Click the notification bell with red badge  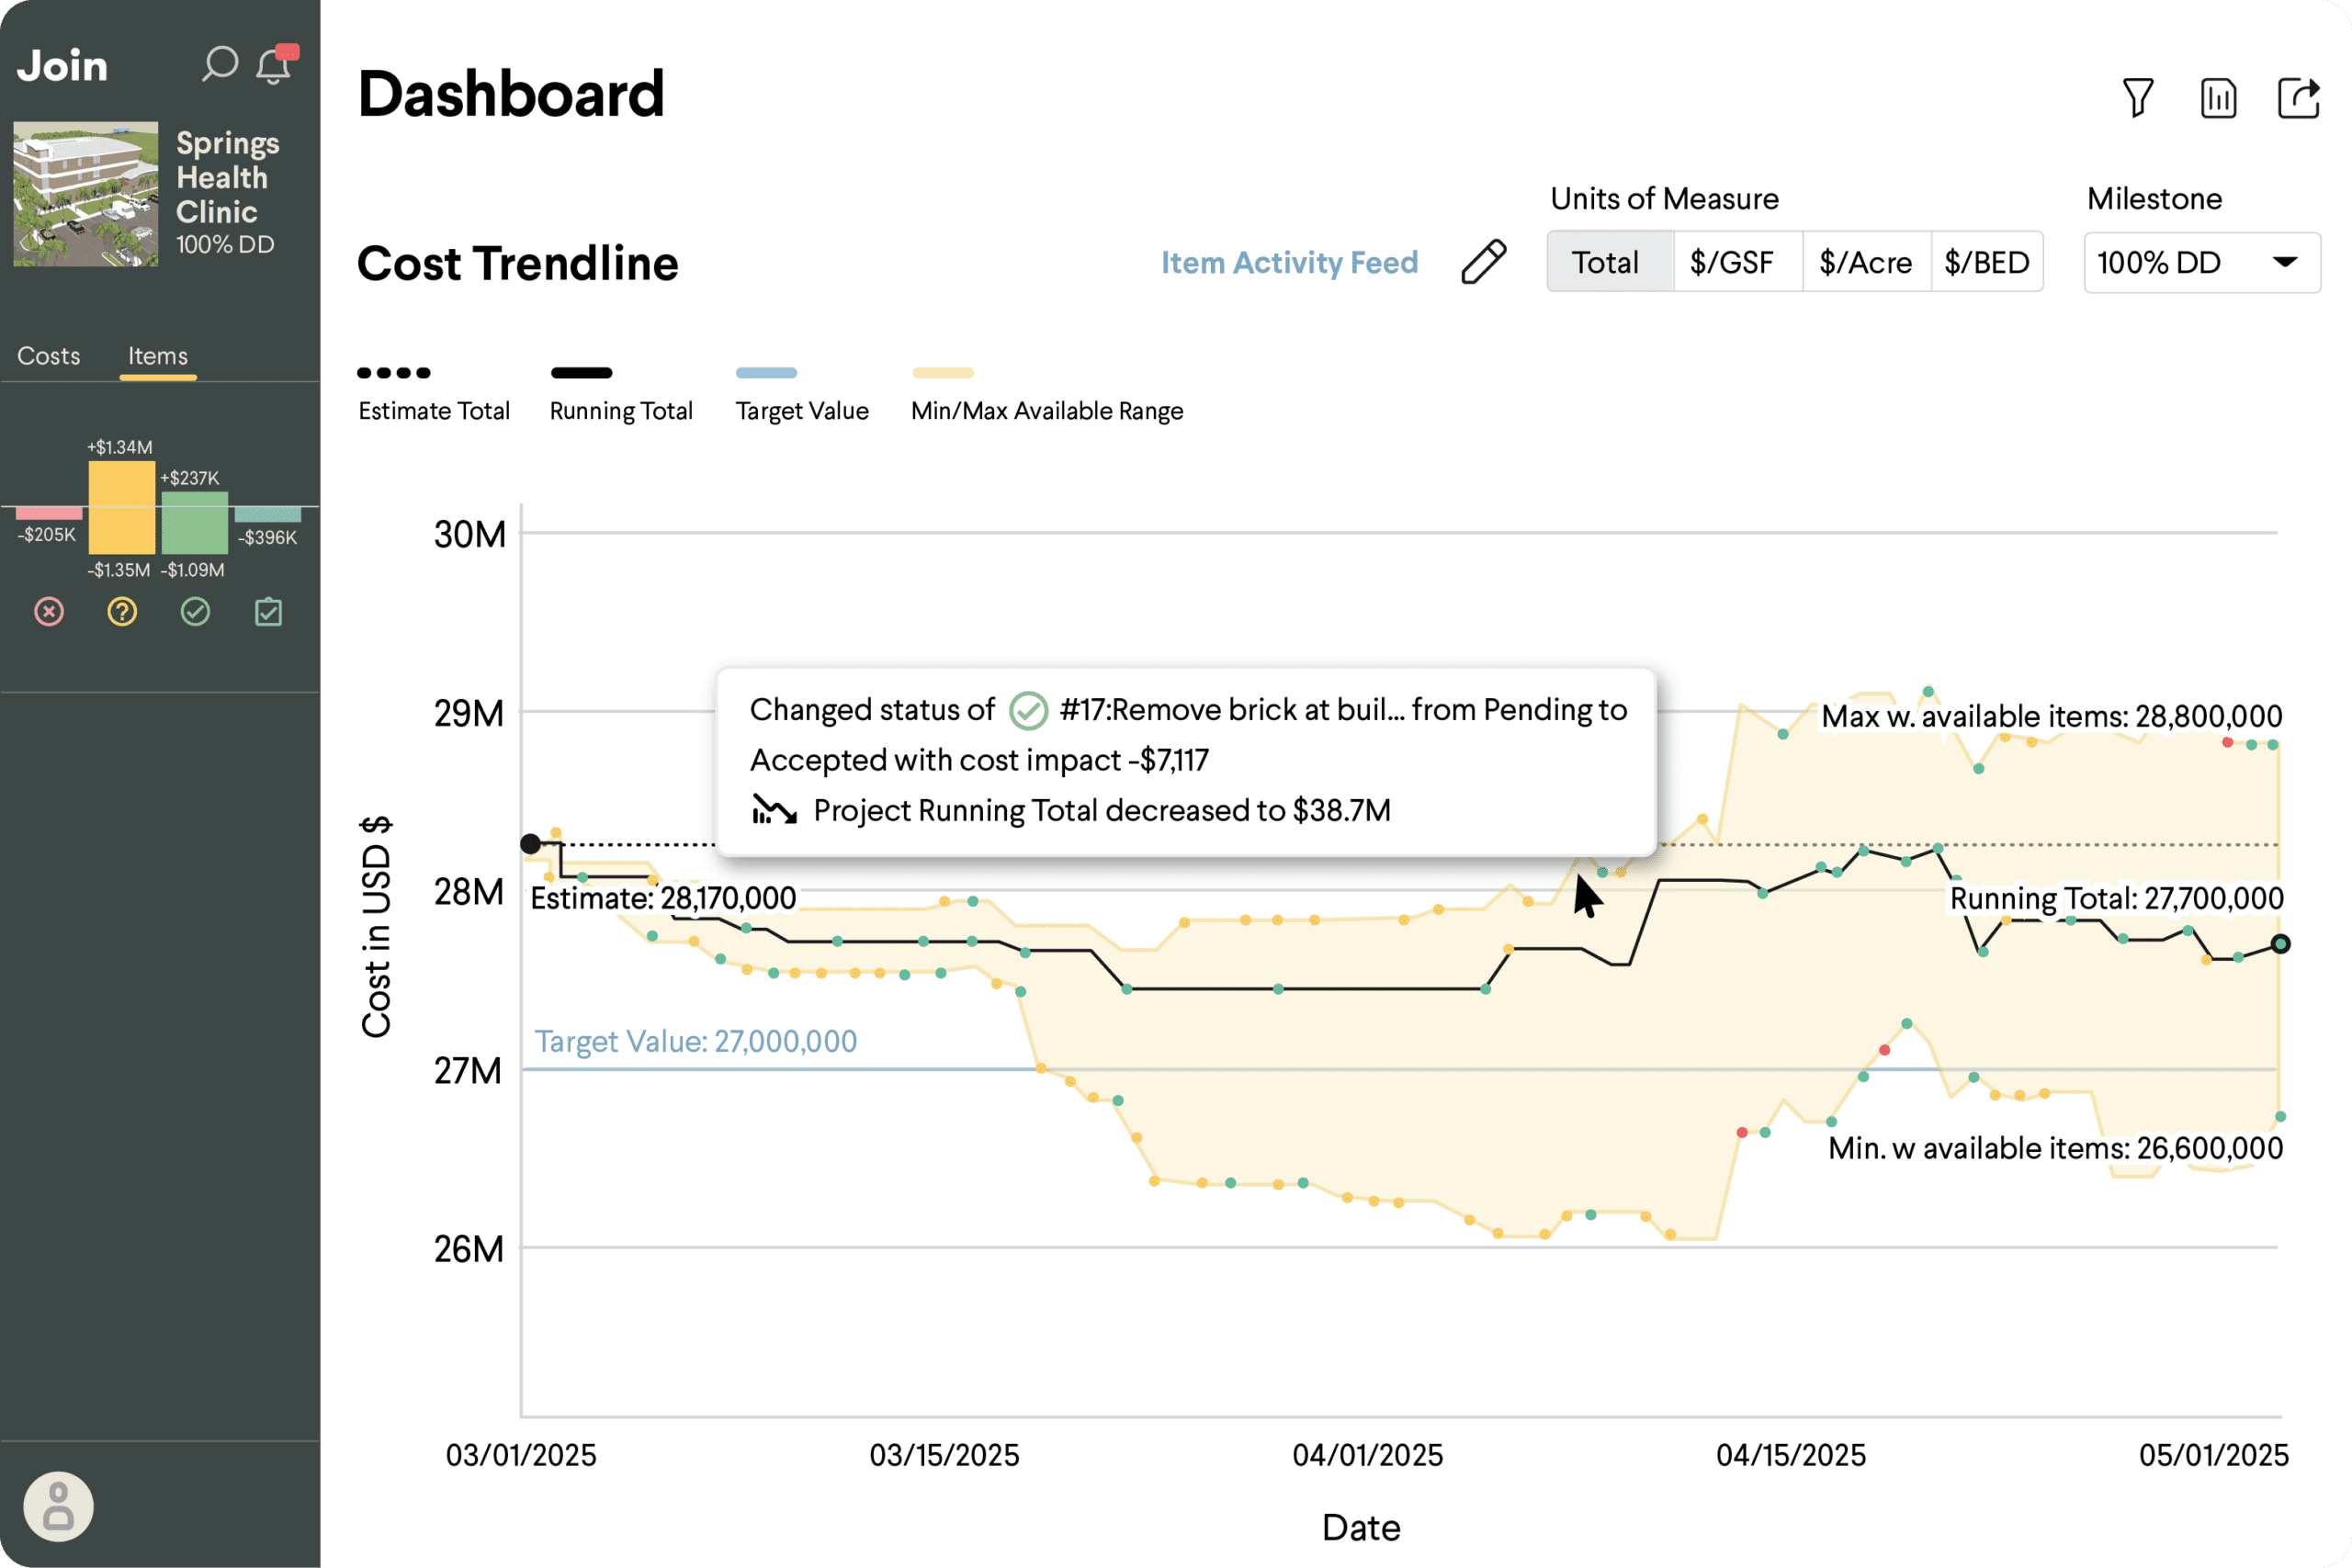coord(272,67)
